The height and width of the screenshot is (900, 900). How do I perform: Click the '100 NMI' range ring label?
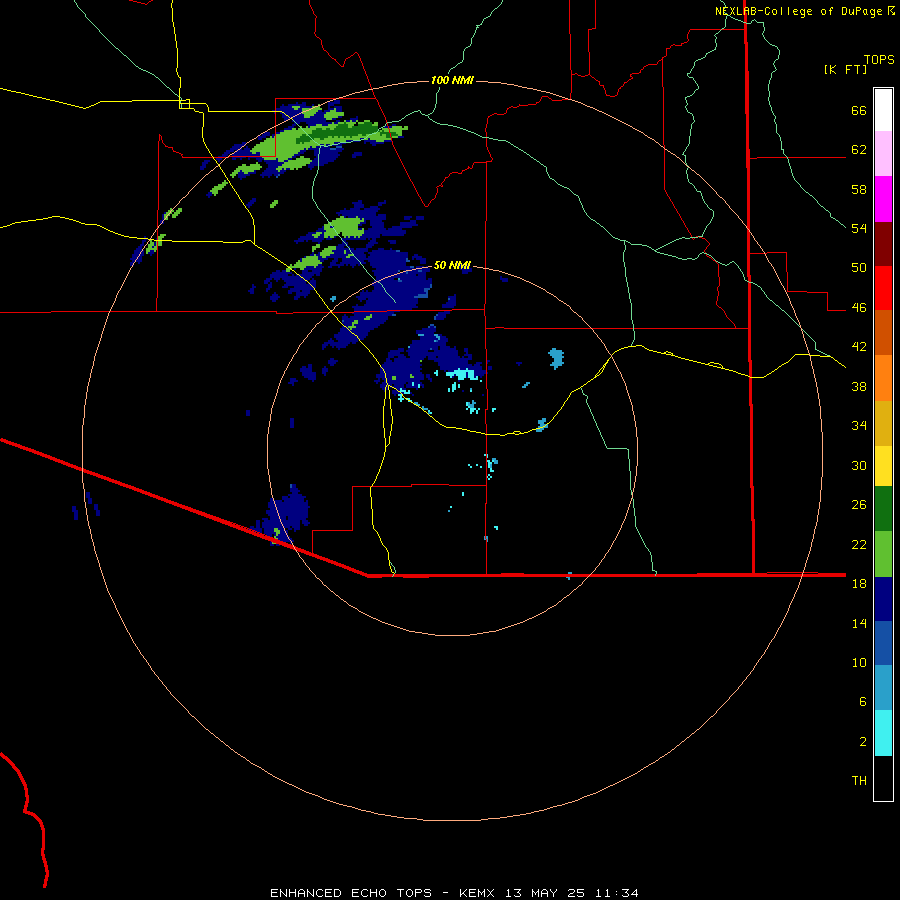[x=452, y=80]
